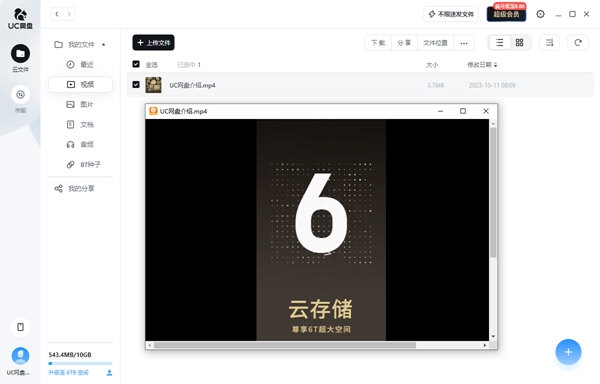Switch to list view
This screenshot has height=384, width=600.
[499, 42]
